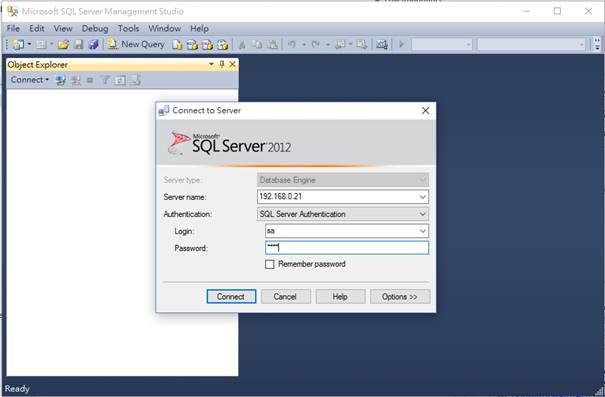Click the Password input field
Viewport: 605px width, 397px height.
tap(347, 248)
